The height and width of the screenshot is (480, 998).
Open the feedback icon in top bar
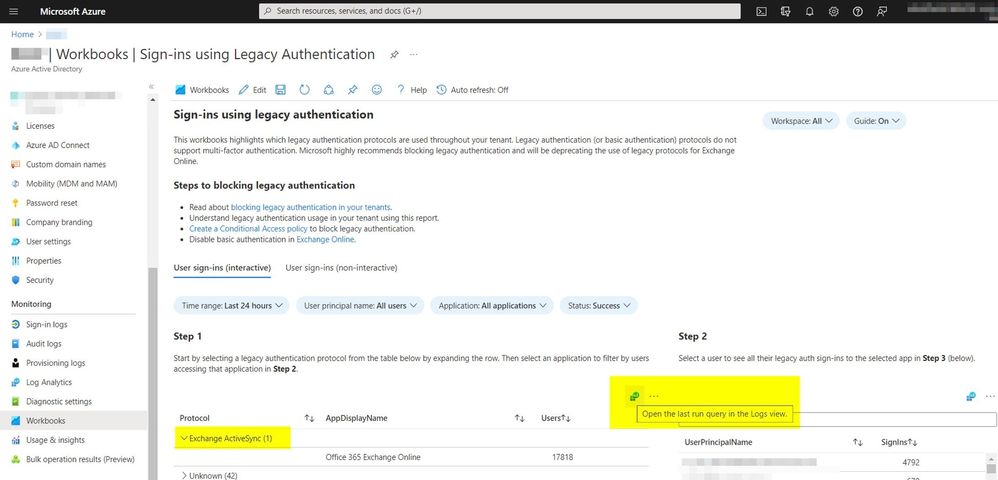click(882, 11)
